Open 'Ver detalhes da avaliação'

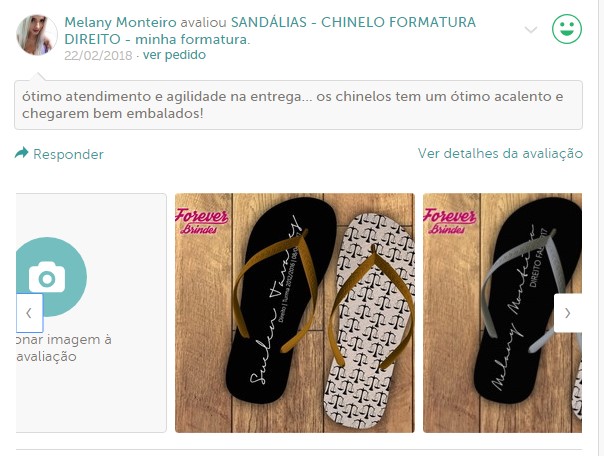(500, 154)
